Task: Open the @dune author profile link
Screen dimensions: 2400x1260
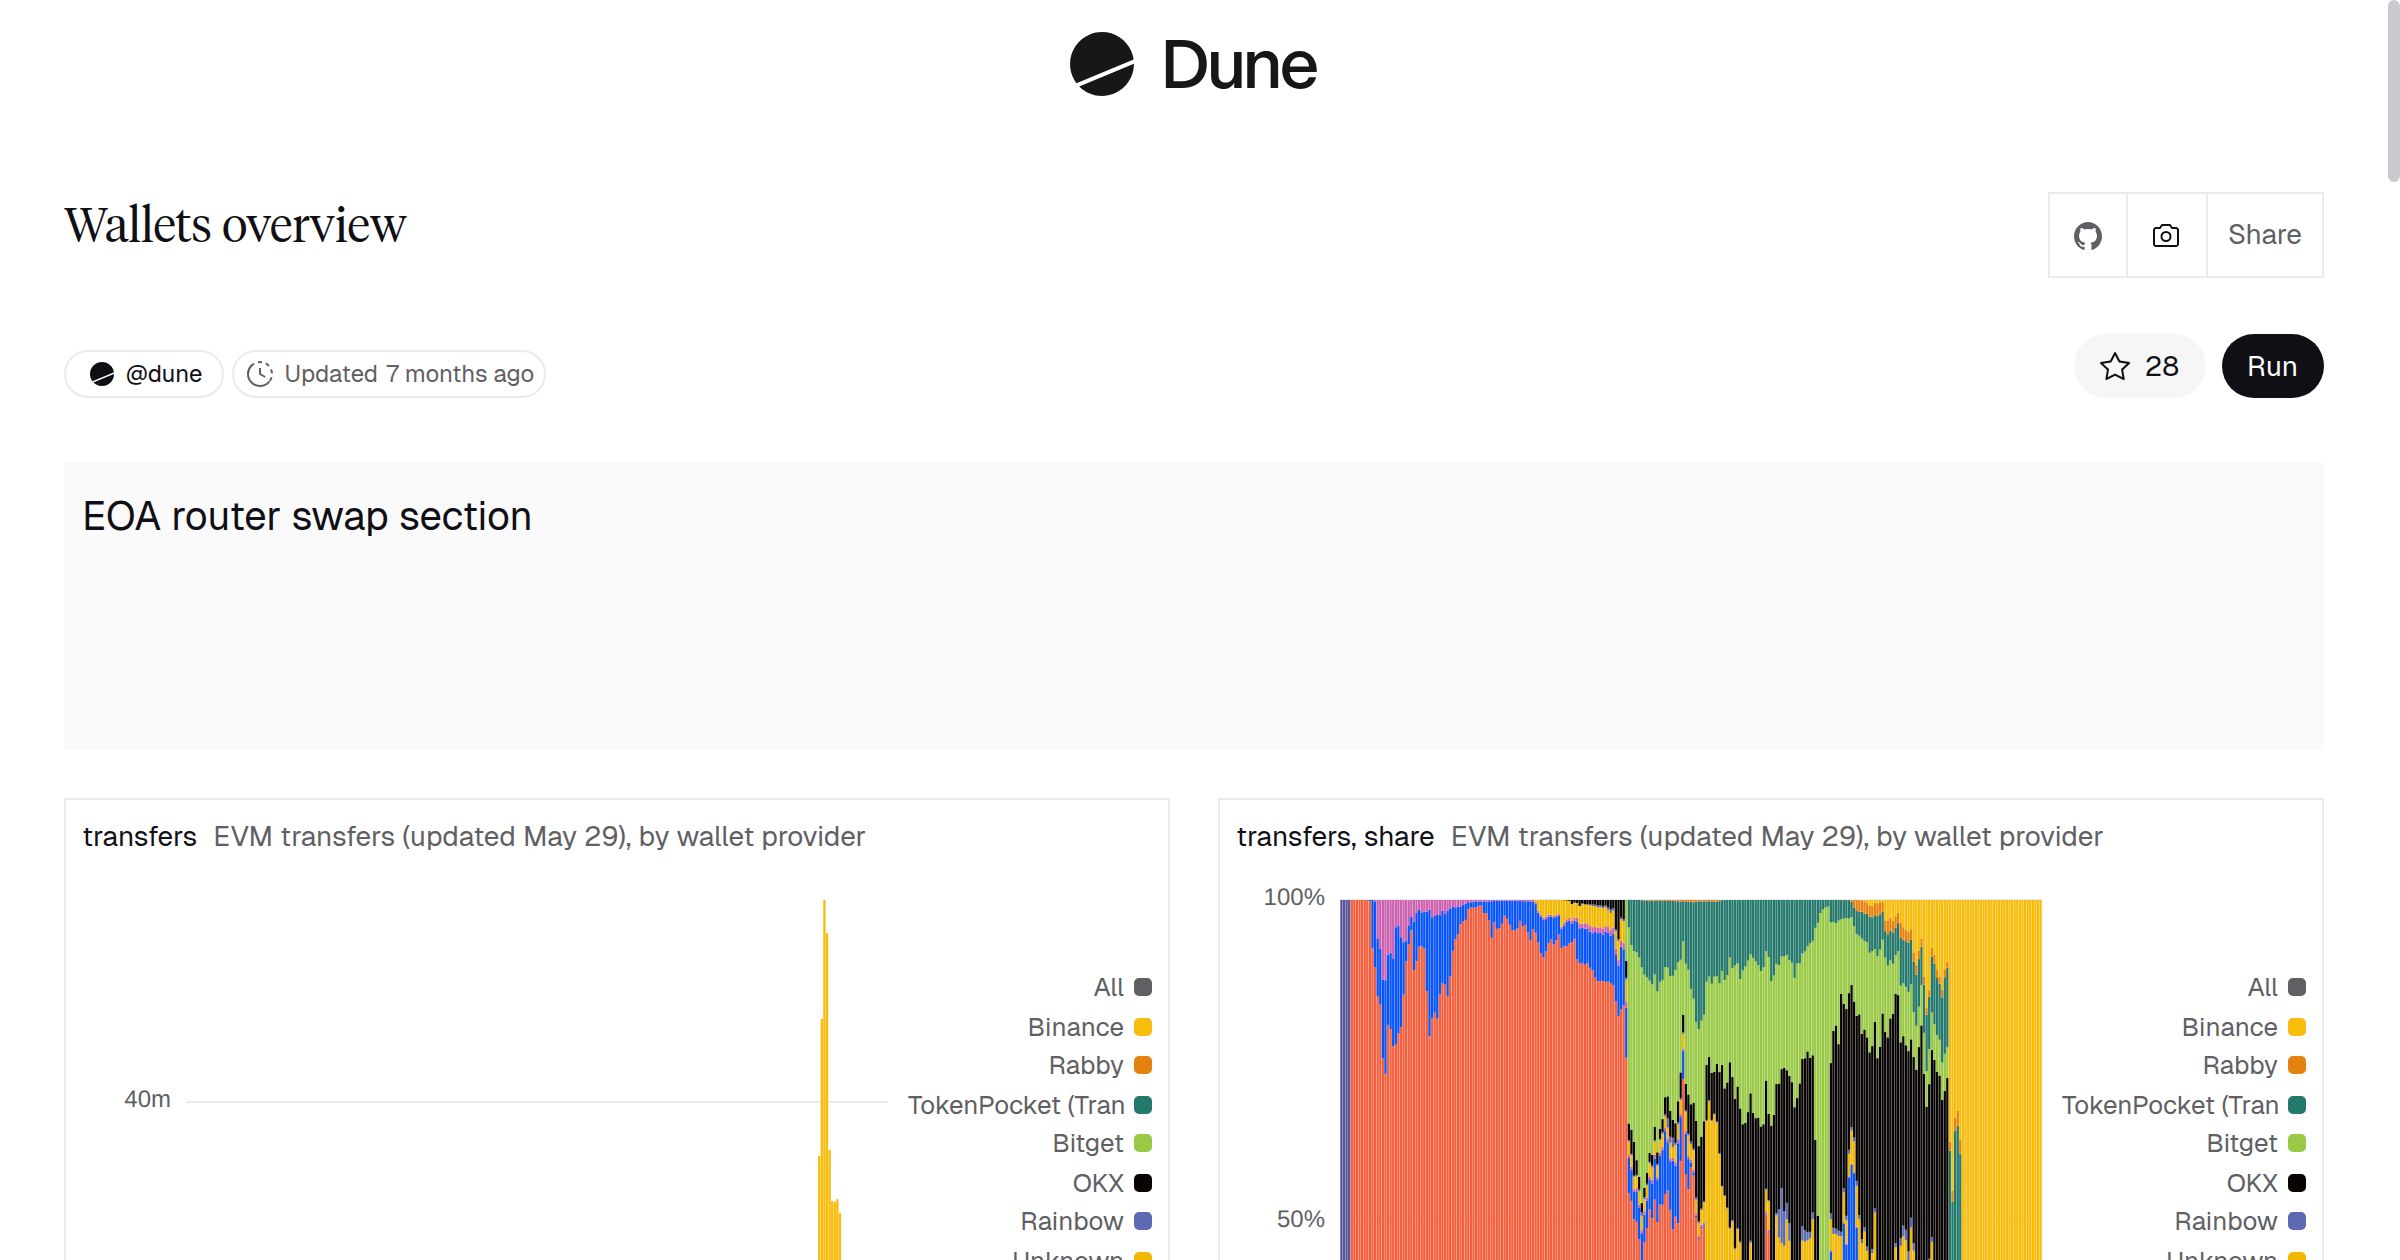Action: pos(163,374)
